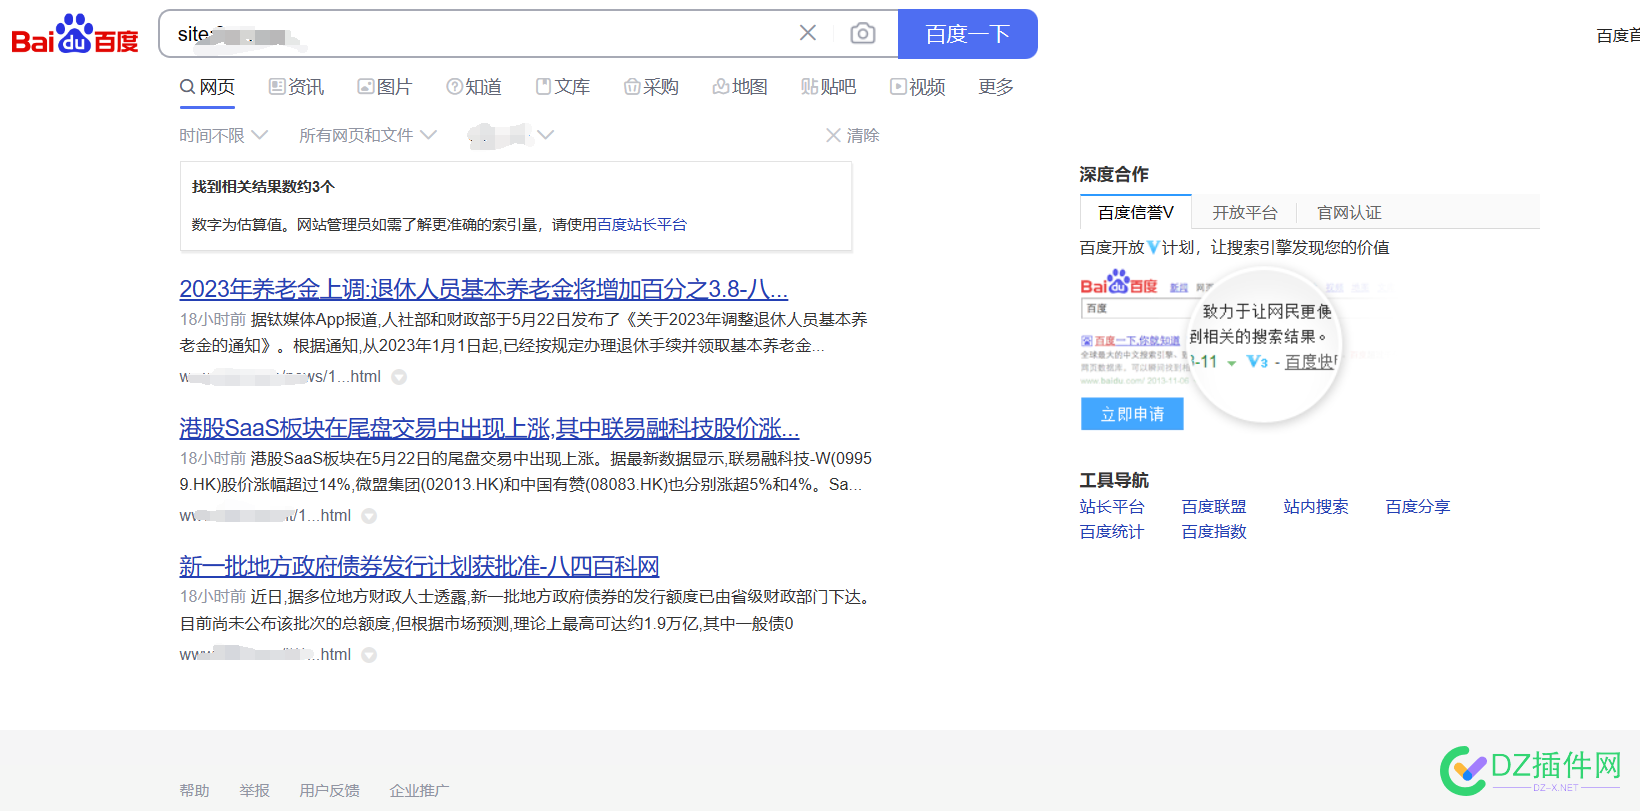
Task: Click the 百度首页 link at top right
Action: coord(1618,35)
